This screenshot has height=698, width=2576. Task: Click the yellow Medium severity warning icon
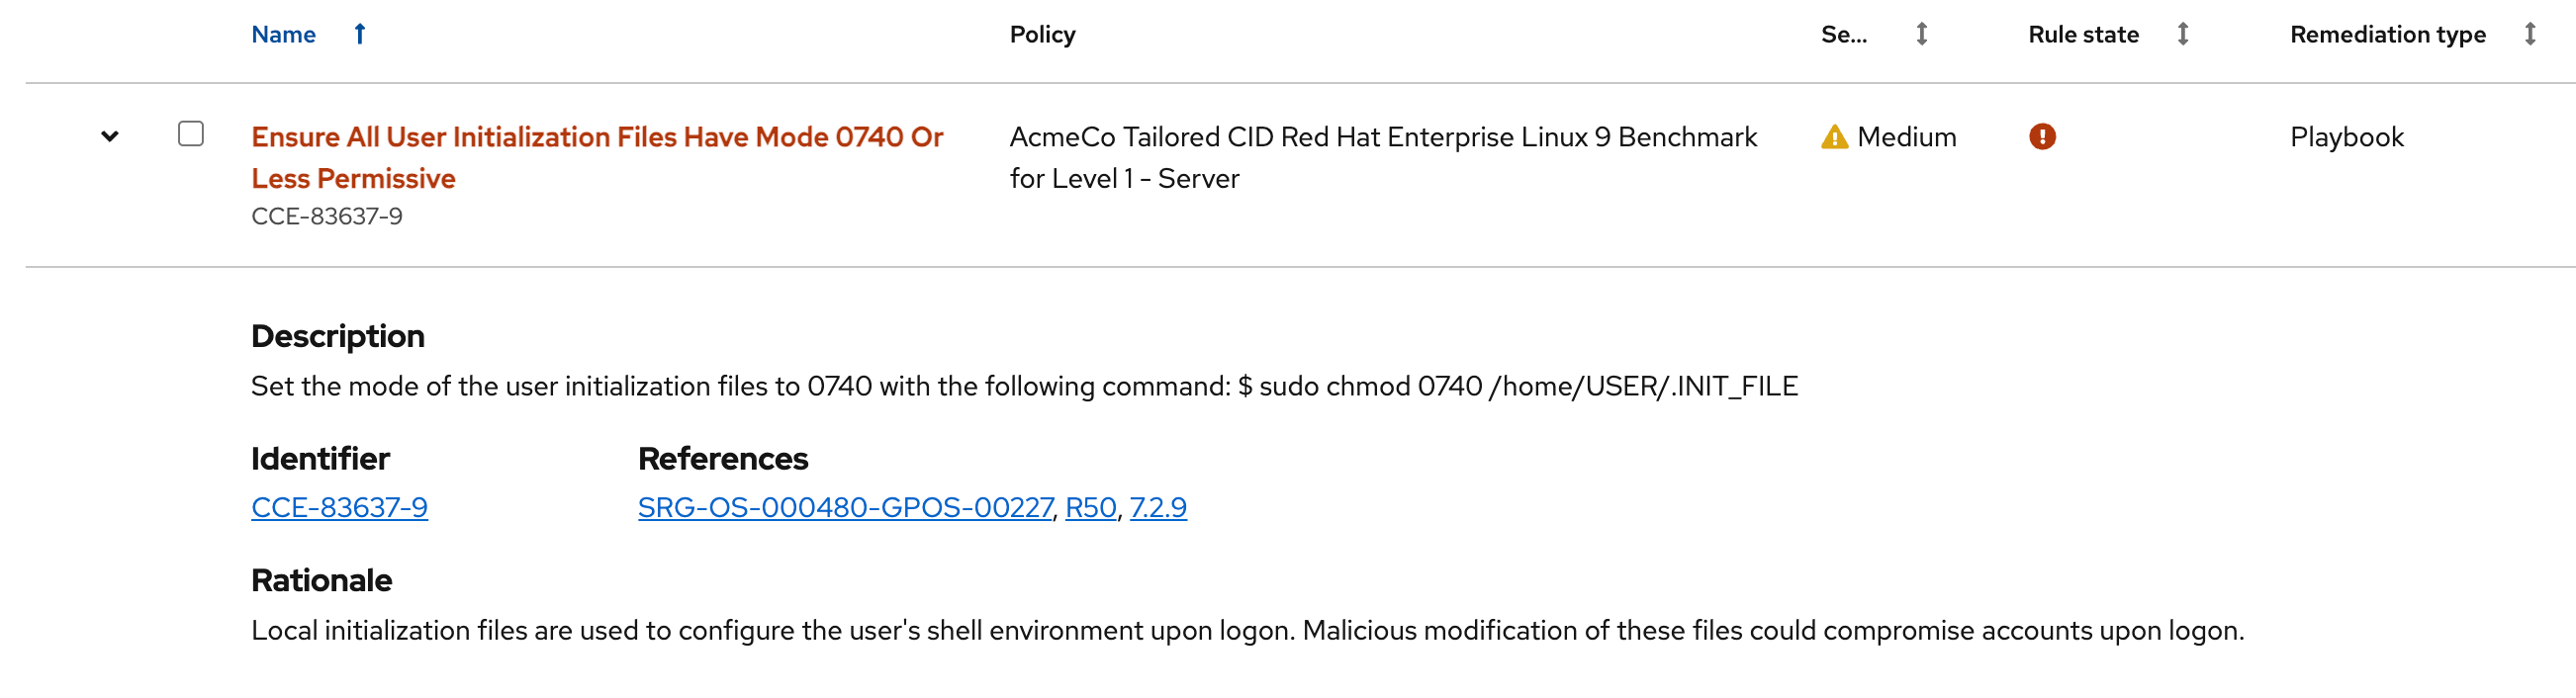click(1834, 137)
